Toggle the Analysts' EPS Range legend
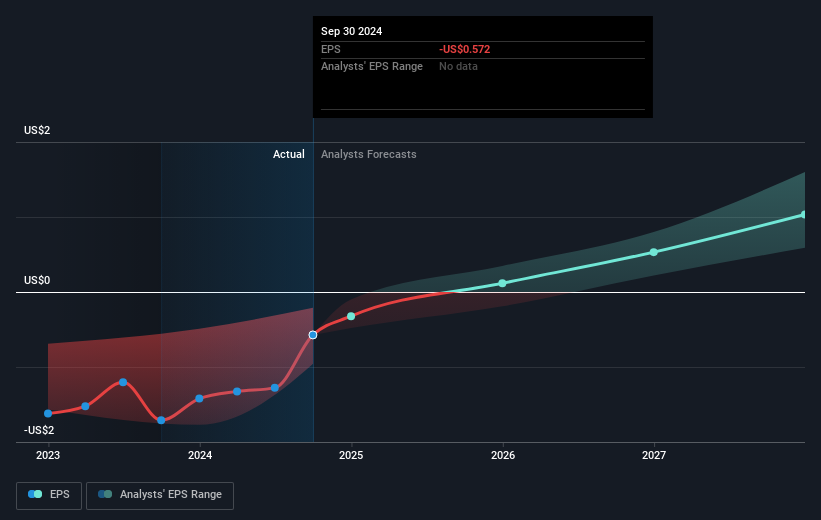Image resolution: width=821 pixels, height=520 pixels. tap(160, 495)
